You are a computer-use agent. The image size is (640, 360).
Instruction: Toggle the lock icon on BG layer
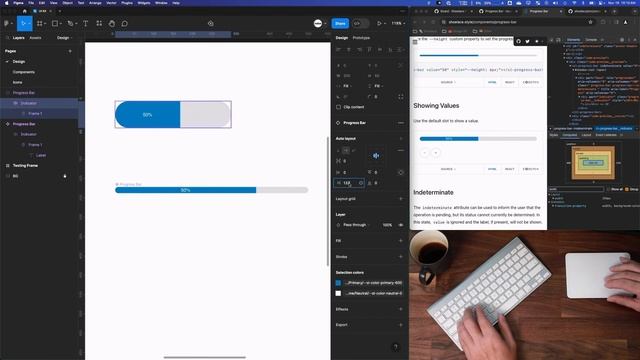(64, 176)
